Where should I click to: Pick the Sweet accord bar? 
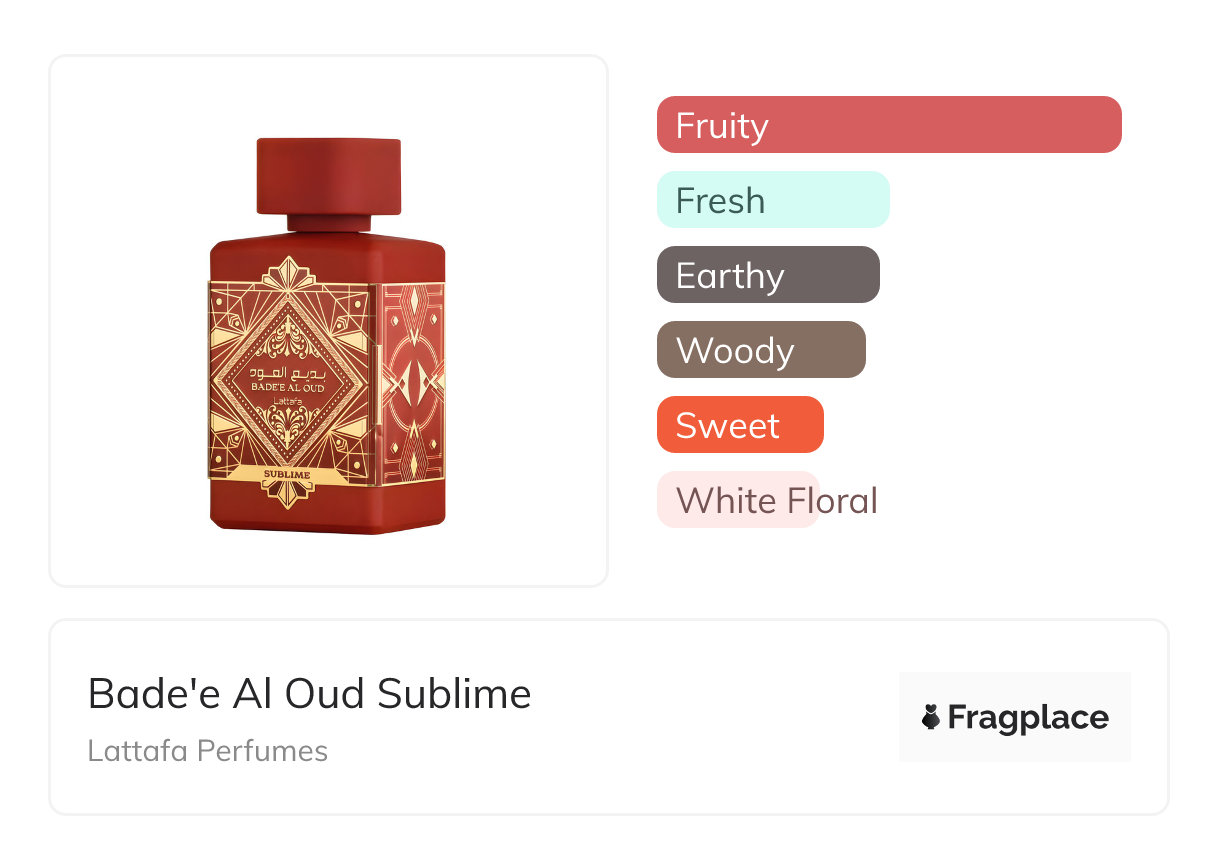click(x=739, y=425)
